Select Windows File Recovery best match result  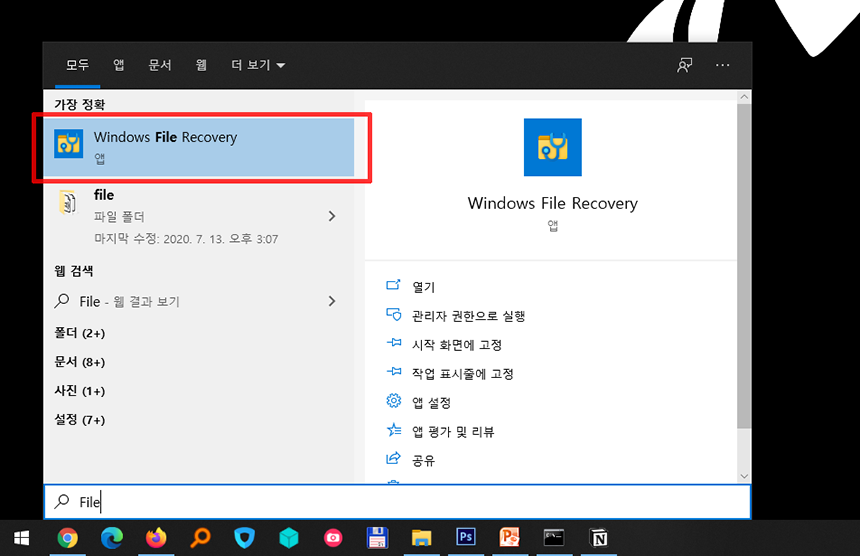(199, 147)
